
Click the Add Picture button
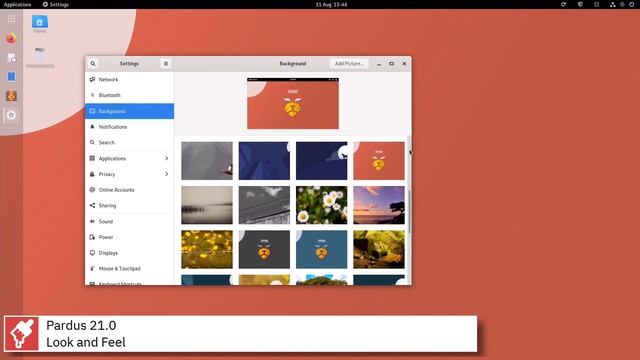pyautogui.click(x=349, y=64)
